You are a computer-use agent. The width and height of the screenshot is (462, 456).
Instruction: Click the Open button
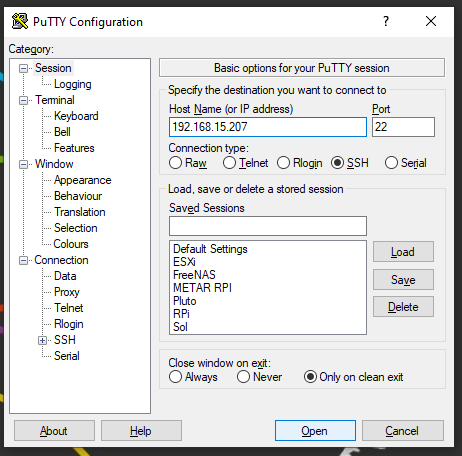point(315,431)
